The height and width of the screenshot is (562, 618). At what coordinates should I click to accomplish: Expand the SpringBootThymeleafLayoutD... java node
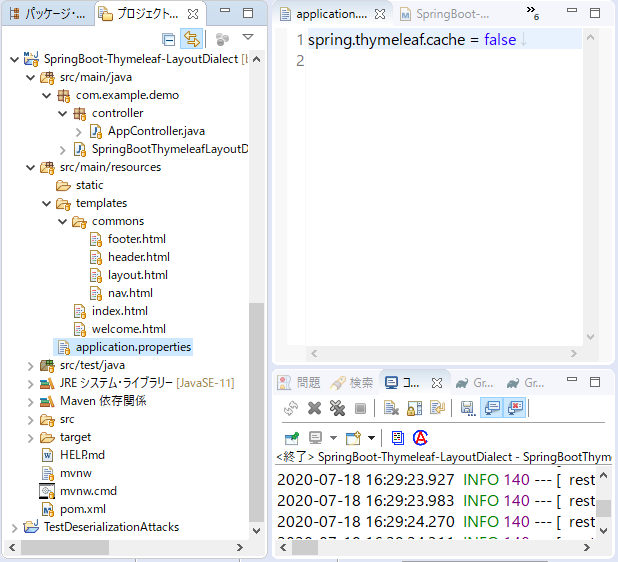click(63, 150)
